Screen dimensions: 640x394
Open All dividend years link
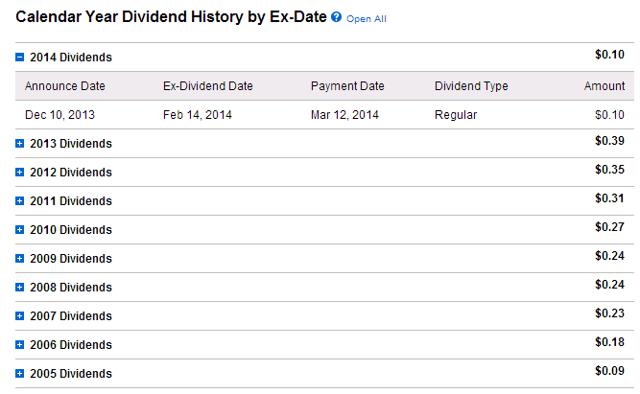[366, 19]
